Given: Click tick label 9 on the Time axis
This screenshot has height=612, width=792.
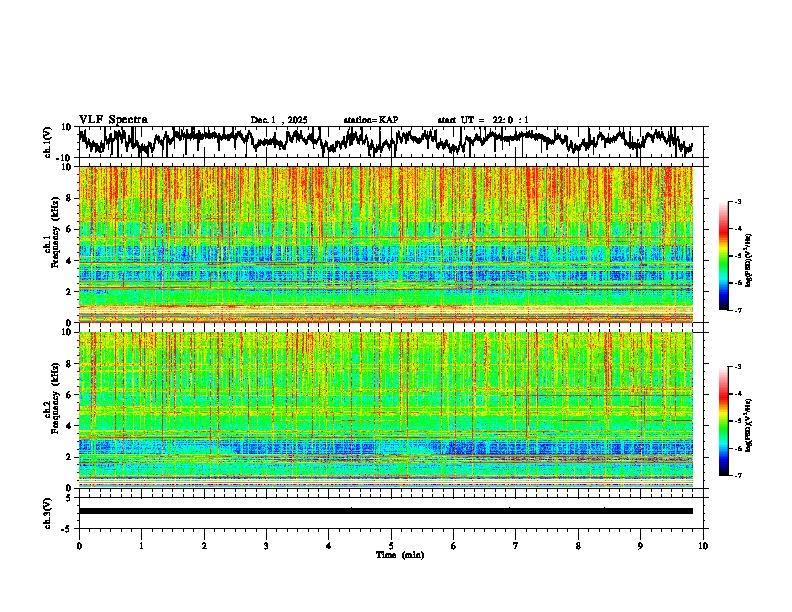Looking at the screenshot, I should 640,546.
